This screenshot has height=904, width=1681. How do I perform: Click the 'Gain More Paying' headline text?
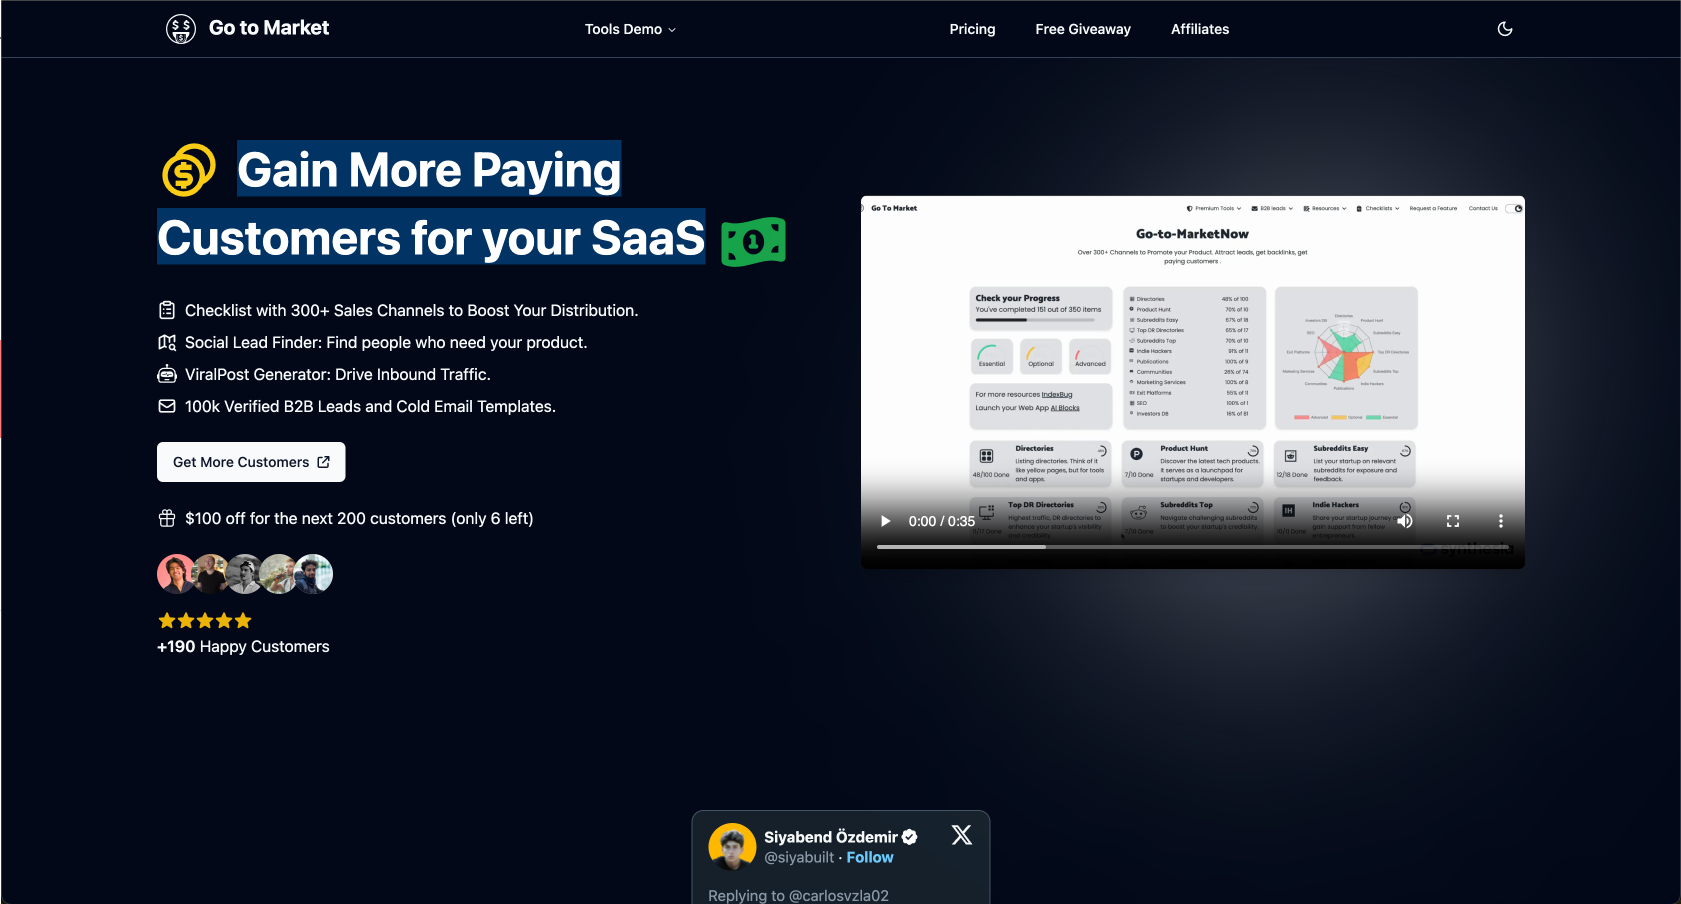pos(429,169)
